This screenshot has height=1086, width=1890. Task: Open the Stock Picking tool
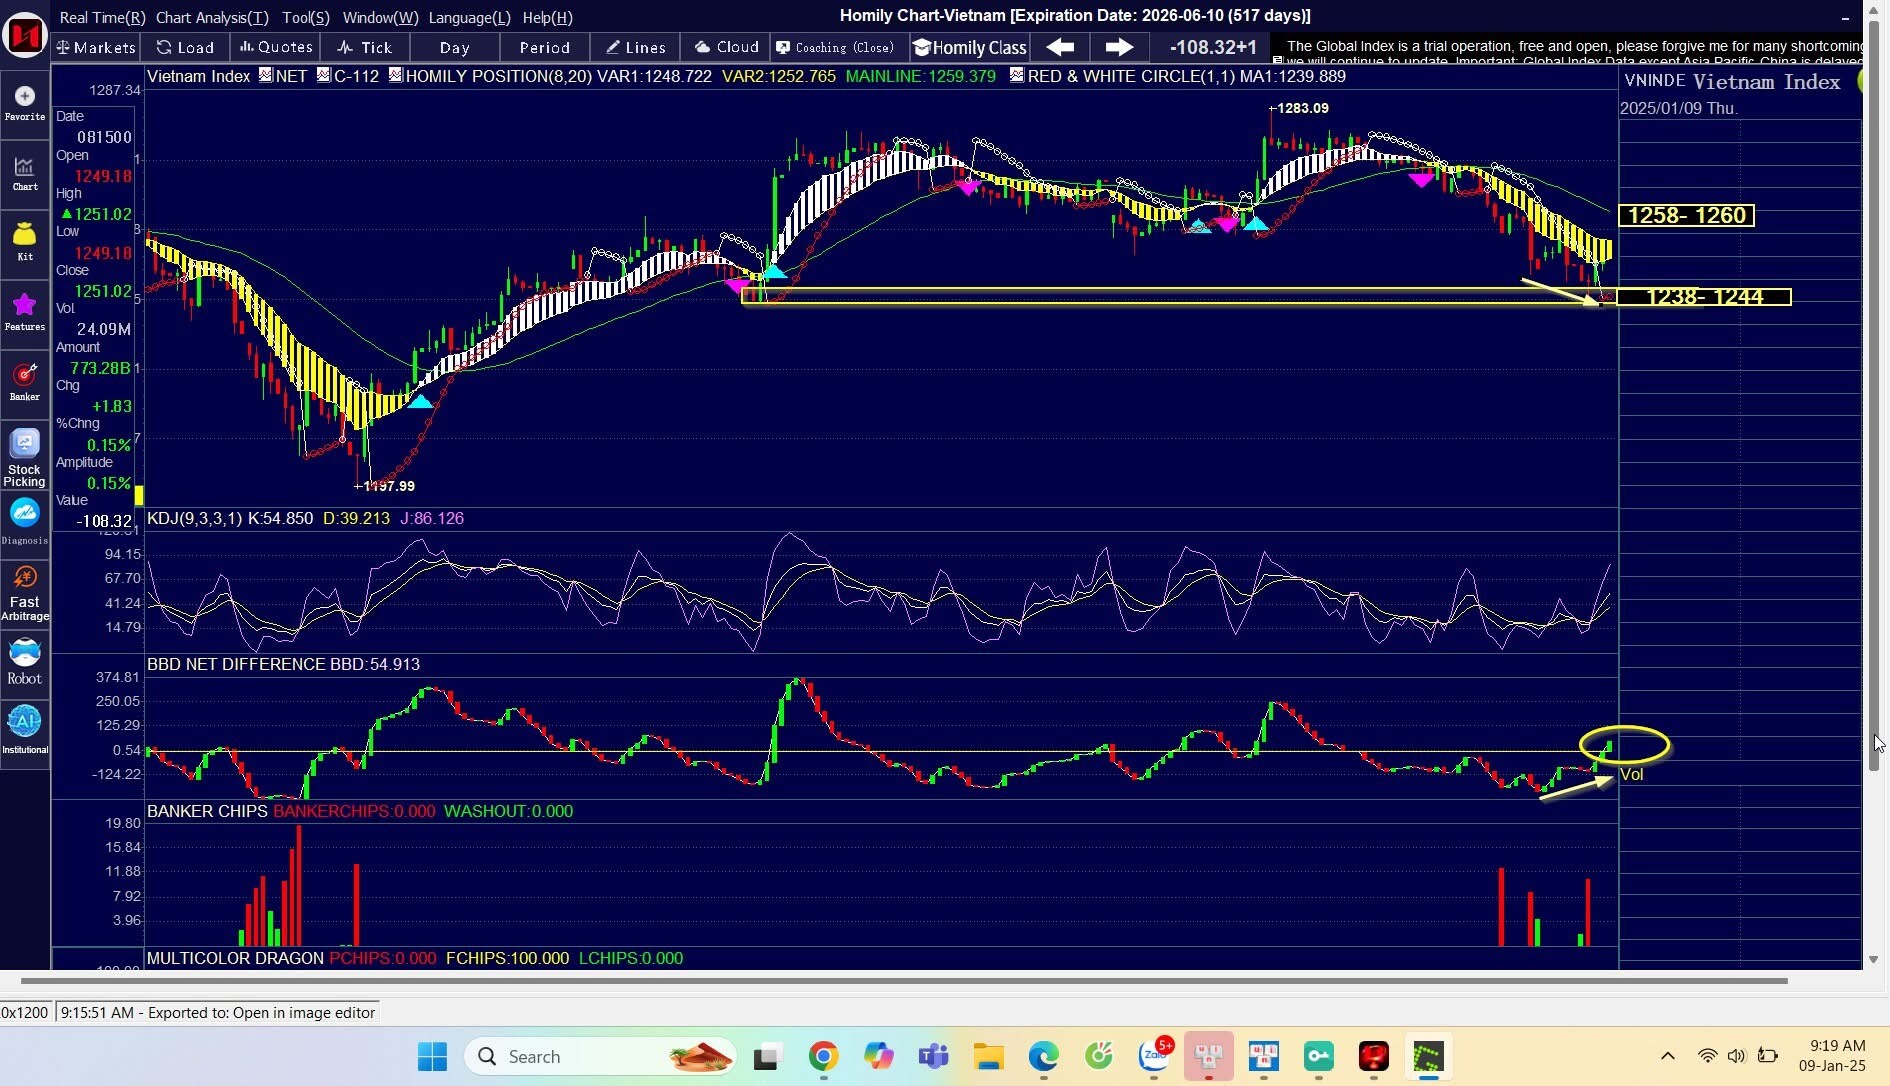pyautogui.click(x=25, y=458)
